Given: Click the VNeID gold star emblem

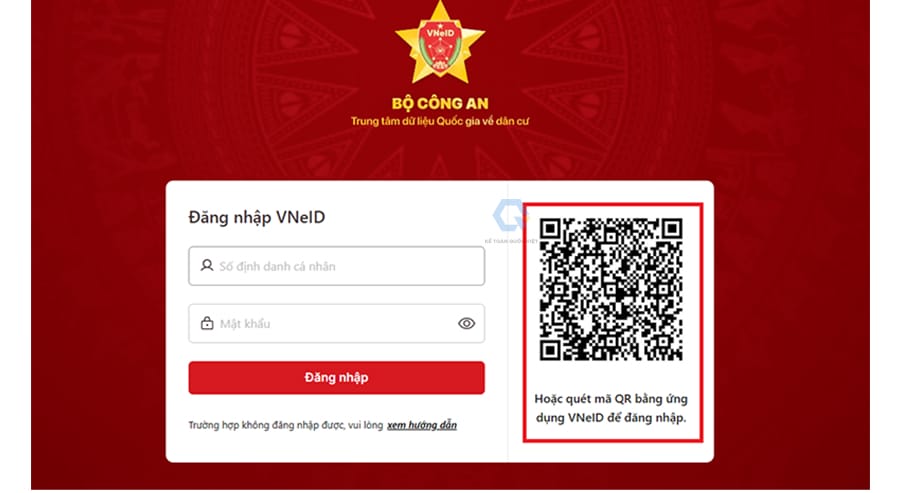Looking at the screenshot, I should 440,43.
